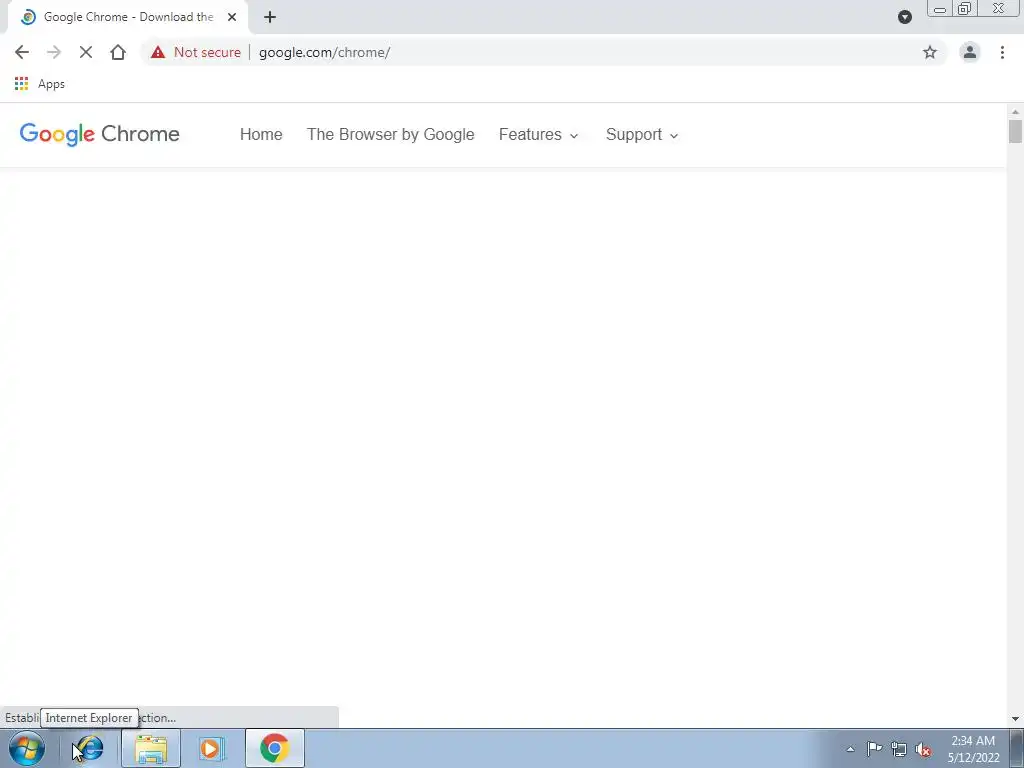Image resolution: width=1024 pixels, height=768 pixels.
Task: Open Apps shortcut in bookmarks bar
Action: tap(39, 84)
